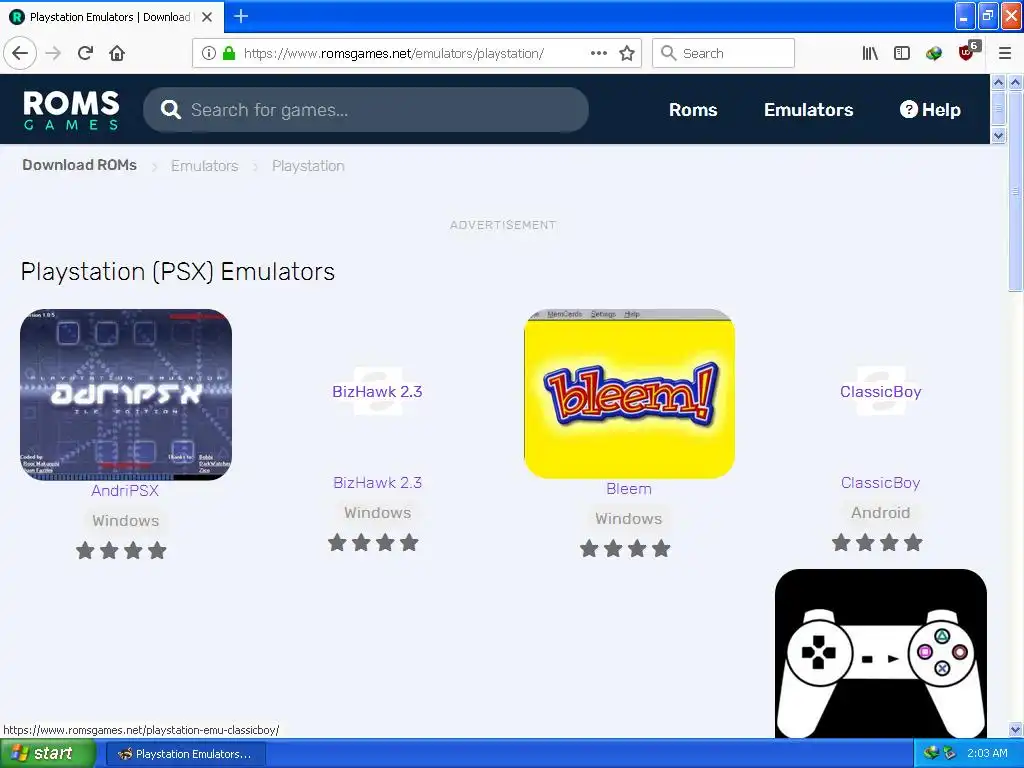Screen dimensions: 1024x768
Task: Open the lower BizHawk 2.3 title link
Action: [x=377, y=483]
